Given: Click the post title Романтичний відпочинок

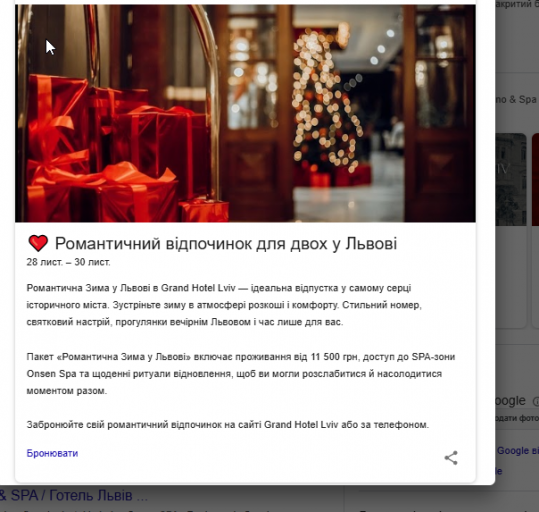Looking at the screenshot, I should pos(226,243).
